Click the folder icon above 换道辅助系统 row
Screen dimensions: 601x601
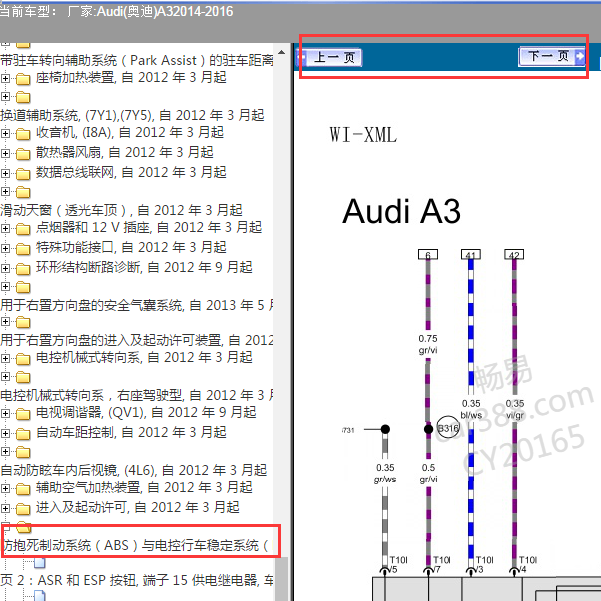pyautogui.click(x=23, y=97)
